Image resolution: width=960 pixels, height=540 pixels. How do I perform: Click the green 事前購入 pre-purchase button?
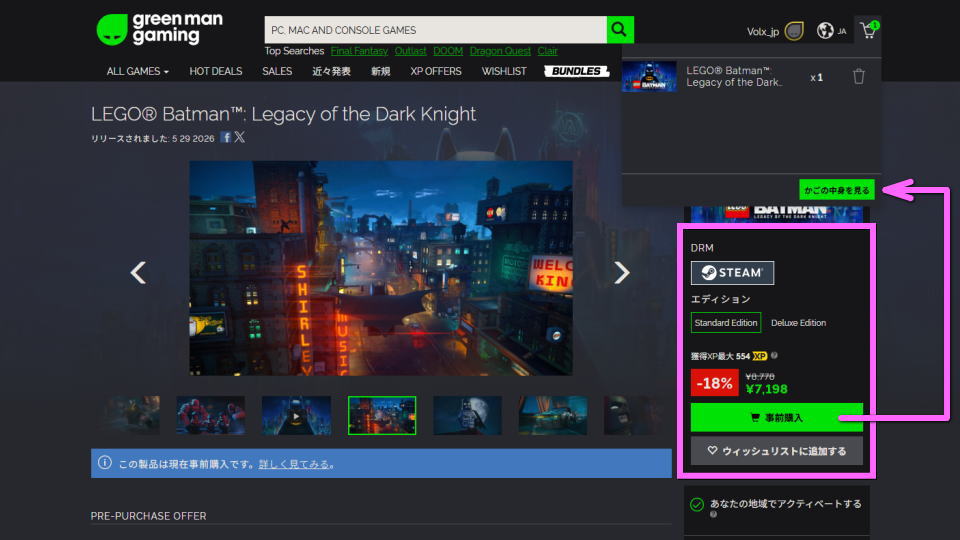pyautogui.click(x=776, y=417)
